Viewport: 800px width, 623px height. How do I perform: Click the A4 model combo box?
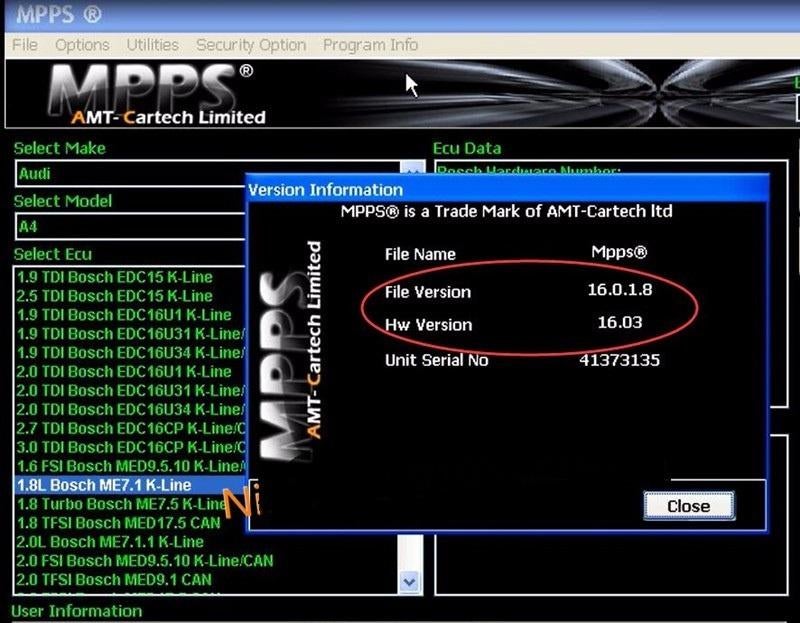point(130,227)
